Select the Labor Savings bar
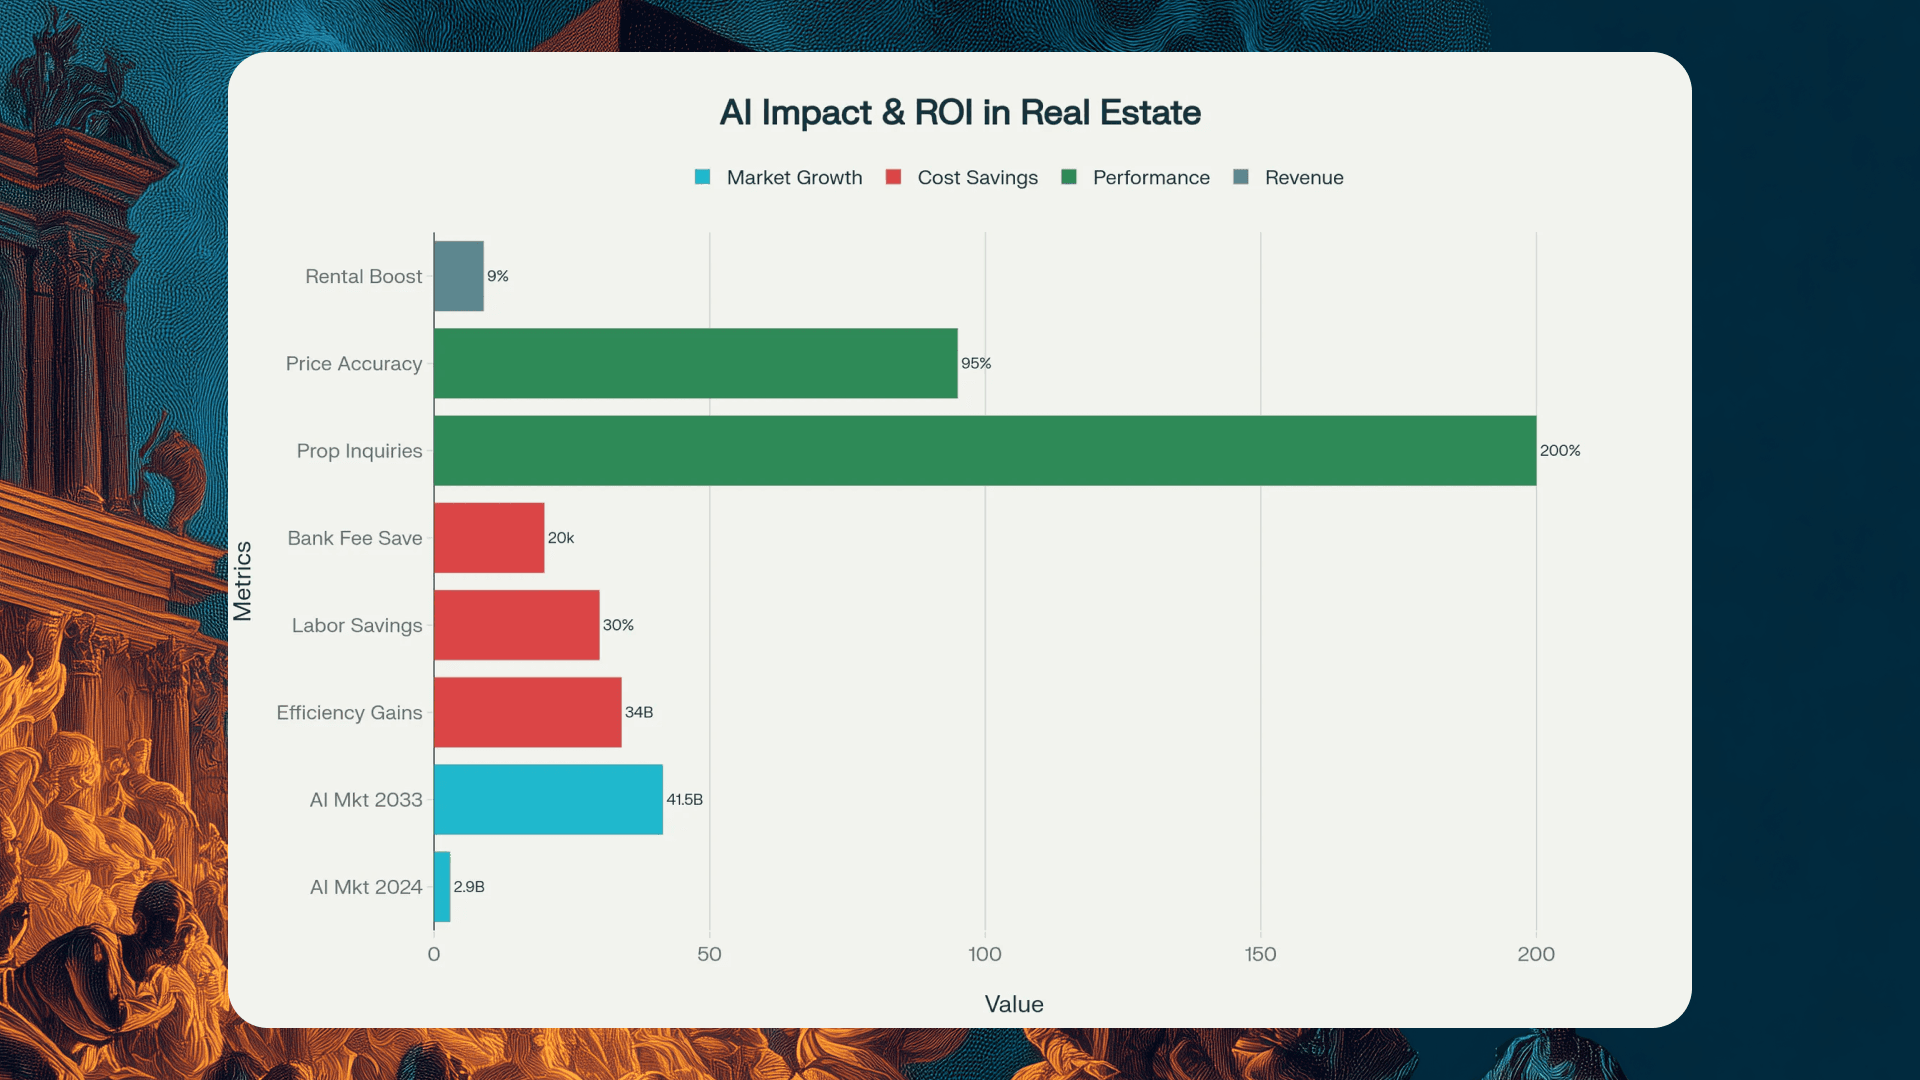 point(516,625)
